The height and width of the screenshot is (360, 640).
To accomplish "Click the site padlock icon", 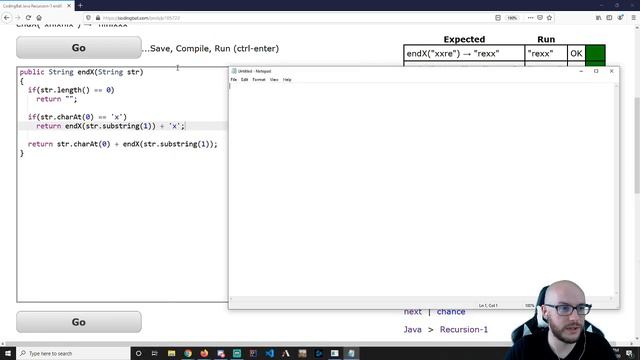I will click(98, 18).
